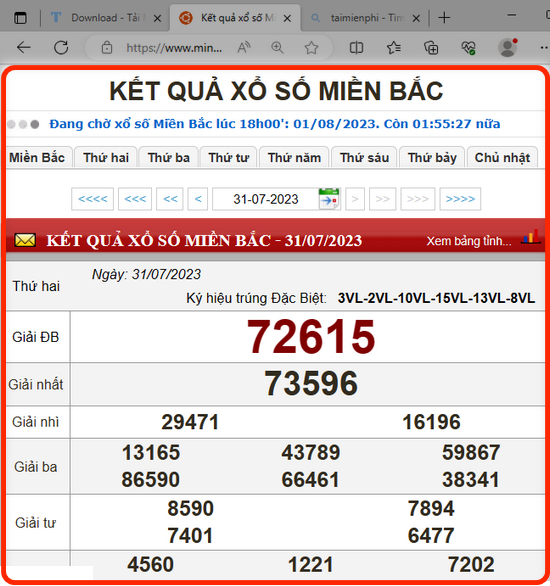Click the < previous day button

coord(198,199)
